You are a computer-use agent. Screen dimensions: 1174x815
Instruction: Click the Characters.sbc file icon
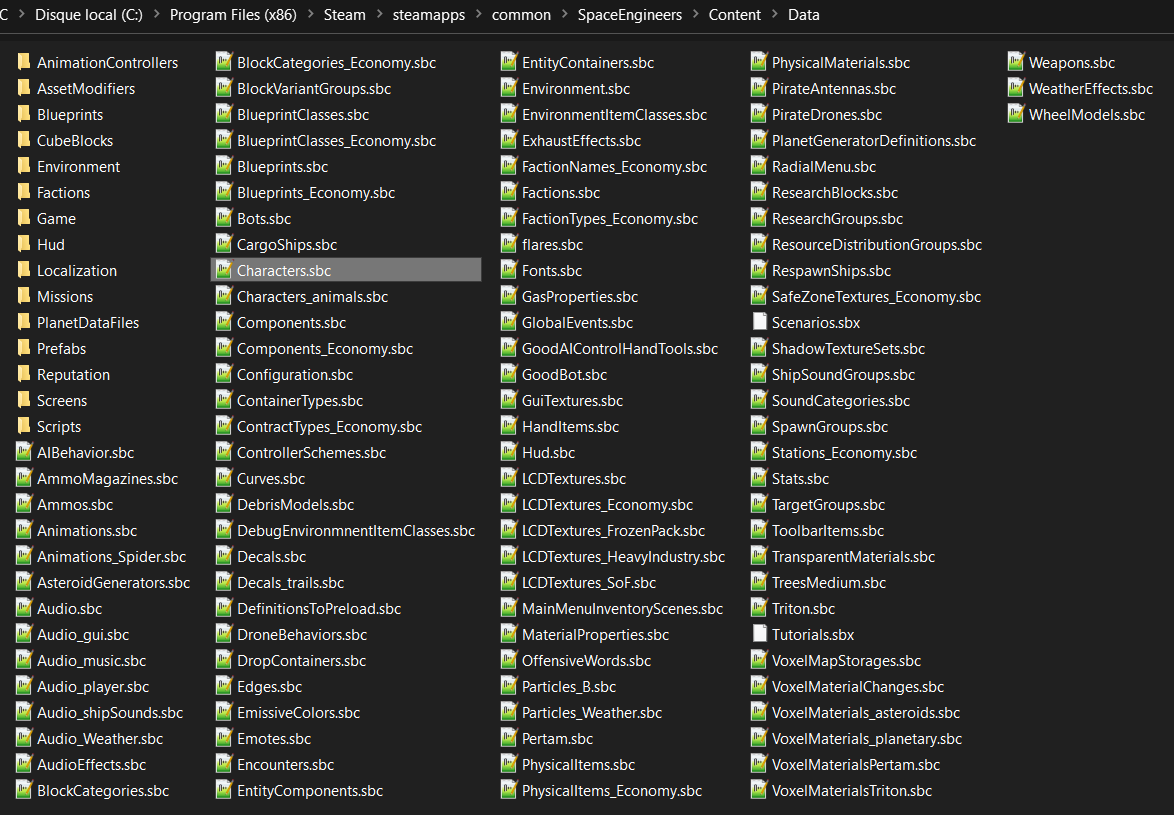[x=223, y=271]
